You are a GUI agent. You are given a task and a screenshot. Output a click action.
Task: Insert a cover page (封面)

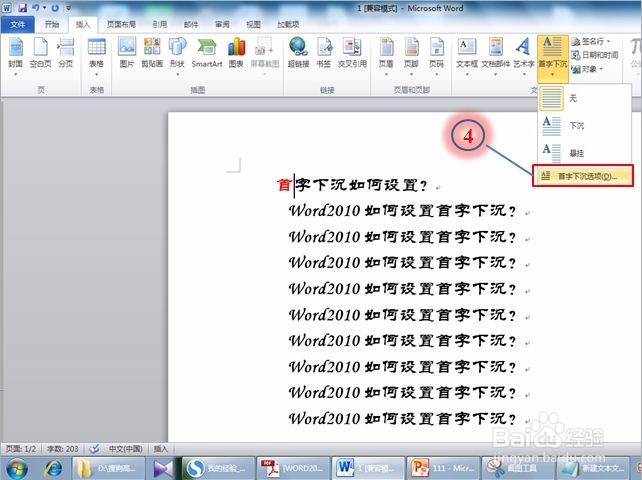pos(16,57)
